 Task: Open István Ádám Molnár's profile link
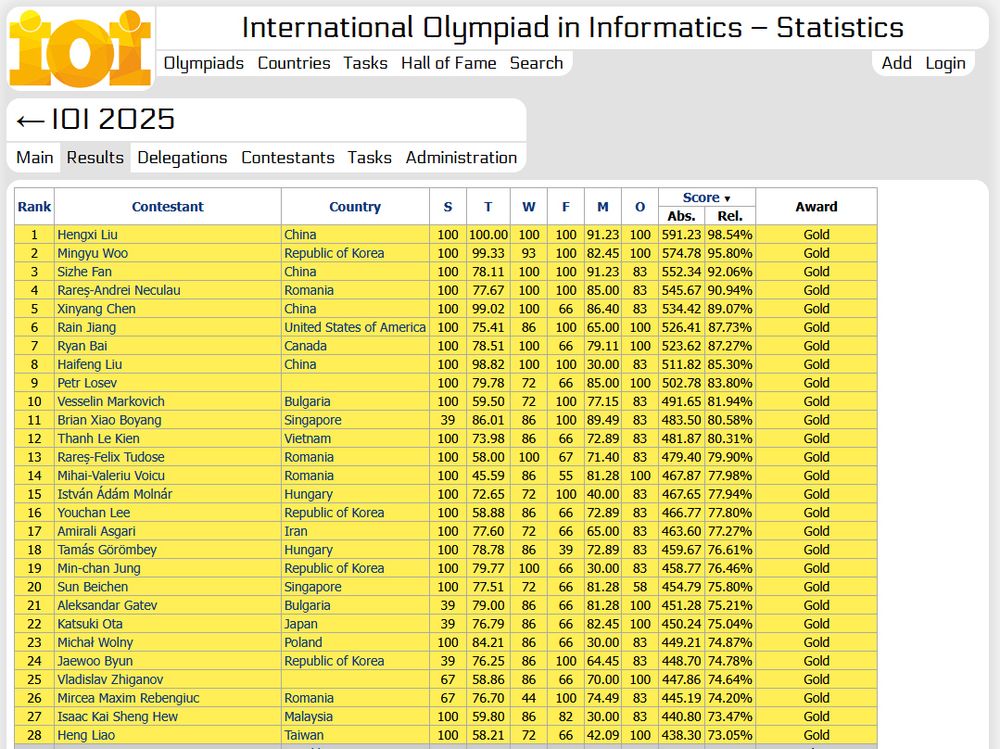[115, 494]
